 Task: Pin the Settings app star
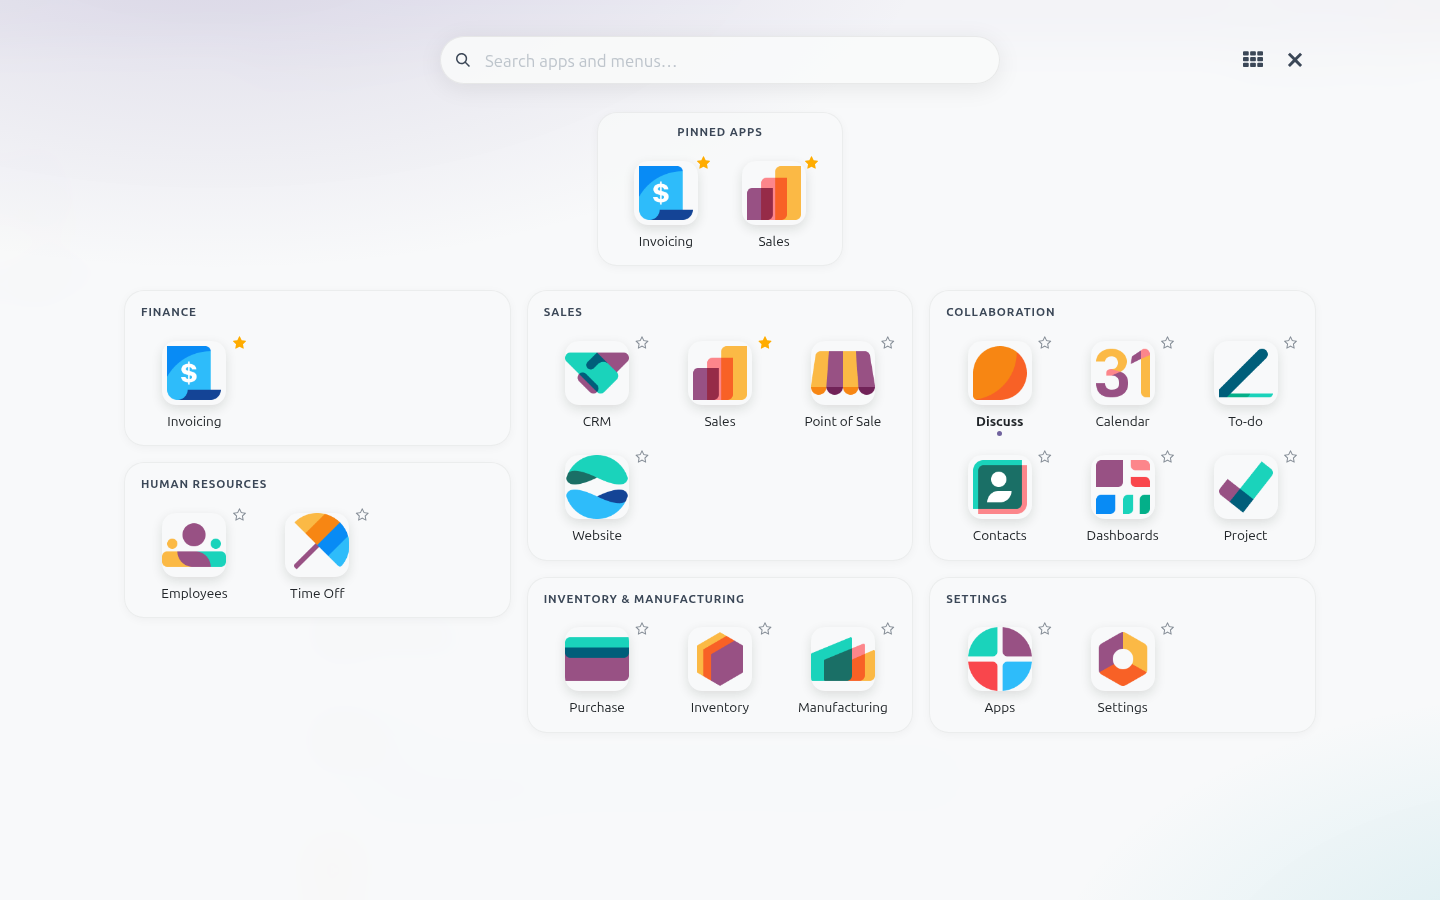1168,629
